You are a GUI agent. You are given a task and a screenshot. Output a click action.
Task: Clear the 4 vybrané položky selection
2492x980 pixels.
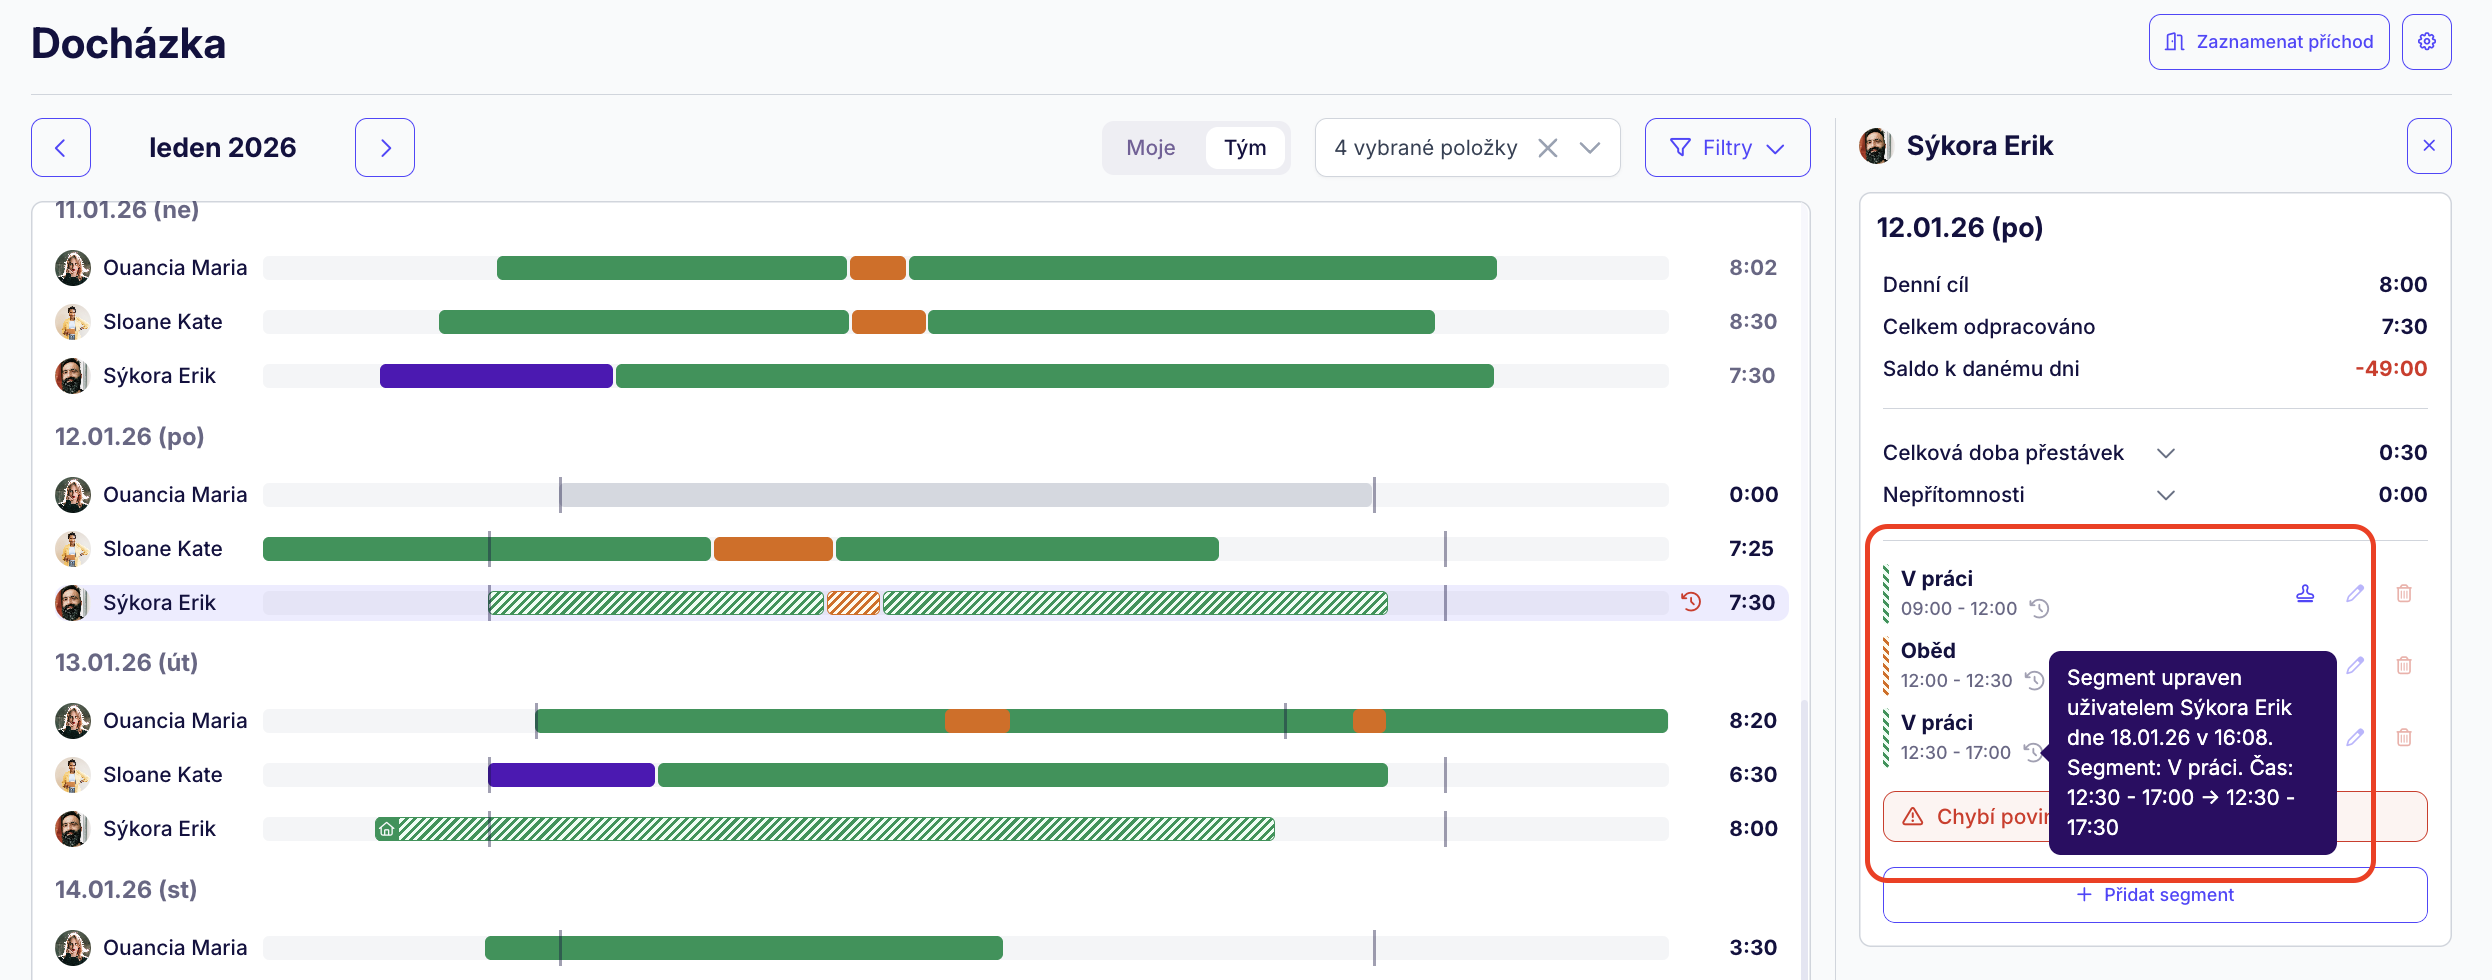[x=1547, y=148]
